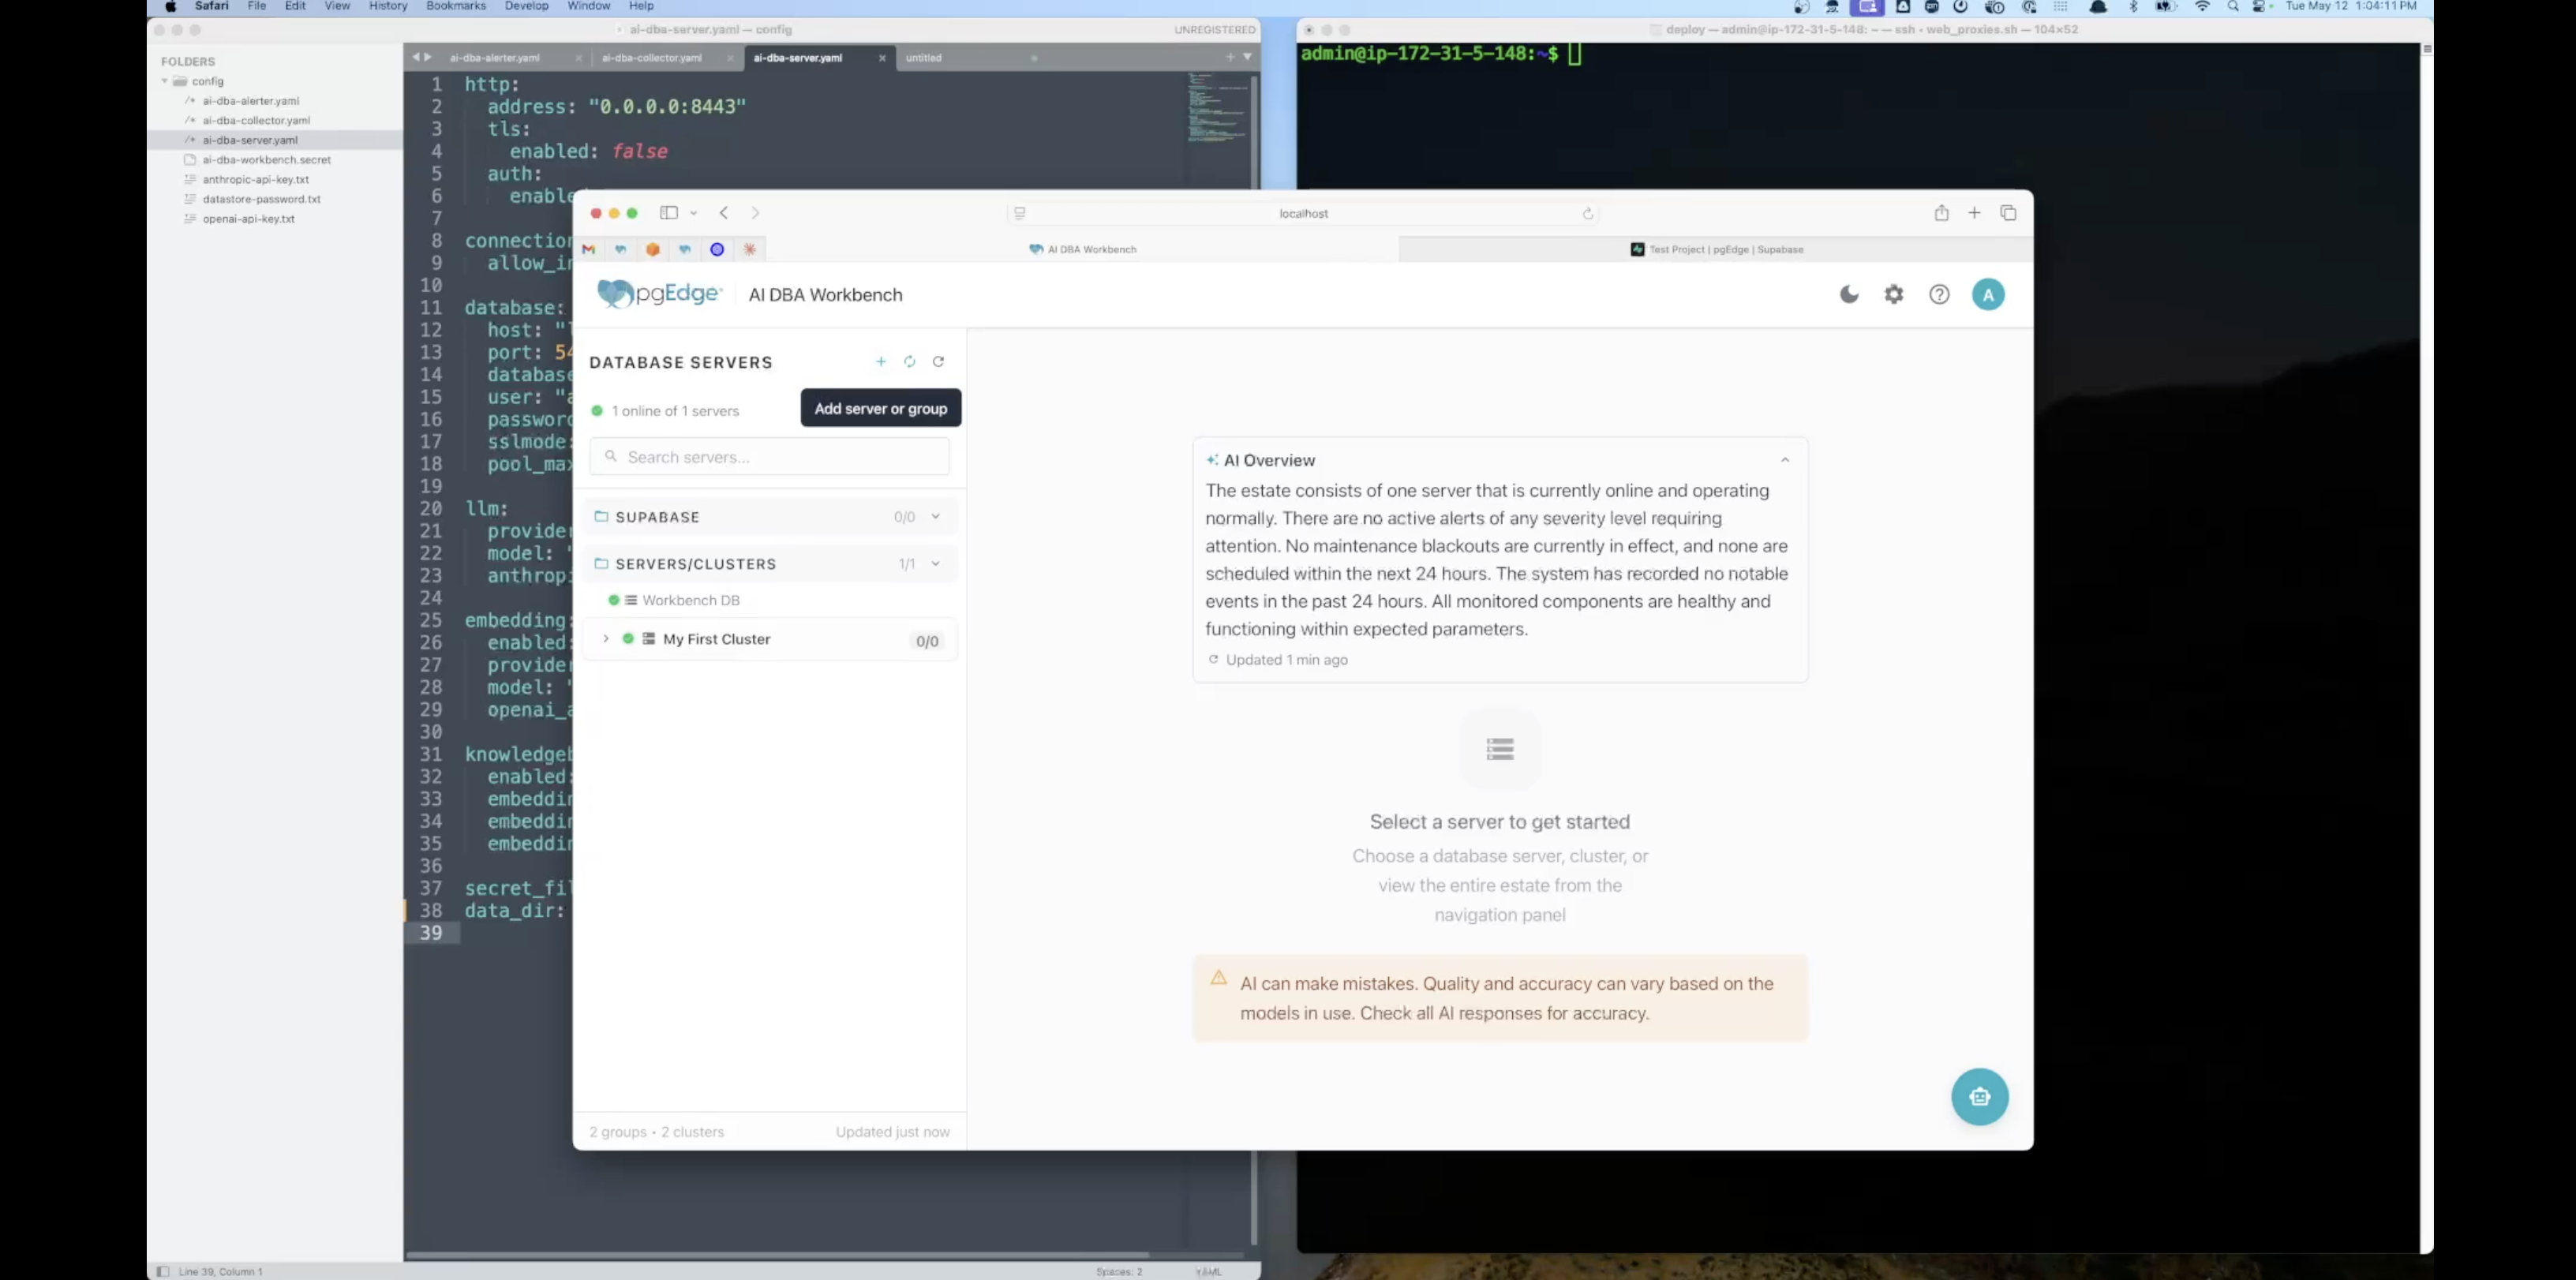
Task: Refresh the Database Servers list
Action: 938,362
